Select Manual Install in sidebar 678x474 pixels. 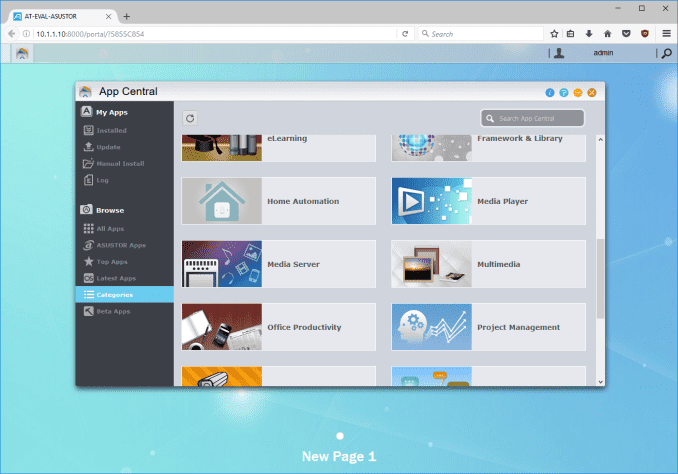119,163
